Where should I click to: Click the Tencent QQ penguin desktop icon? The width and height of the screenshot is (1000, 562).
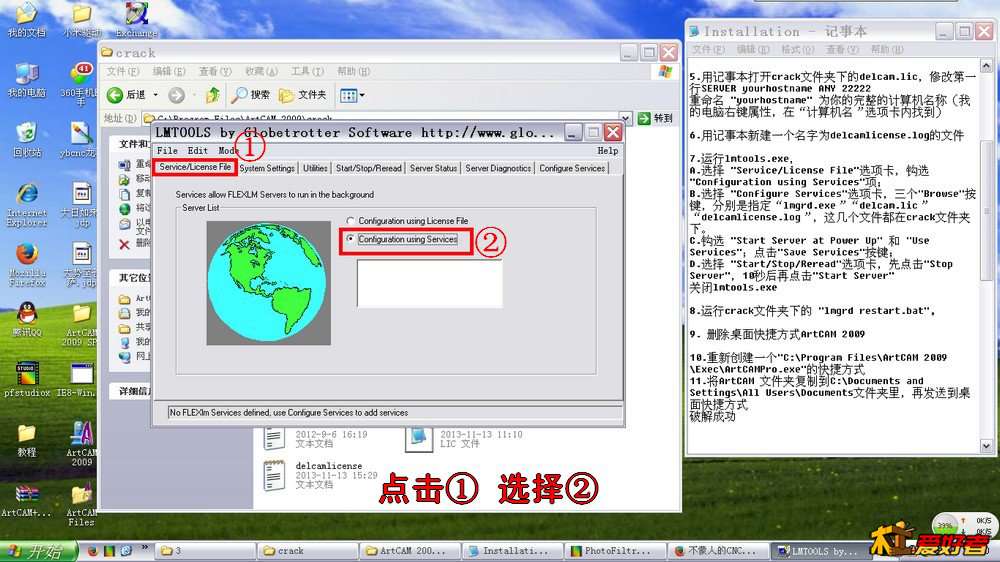27,320
